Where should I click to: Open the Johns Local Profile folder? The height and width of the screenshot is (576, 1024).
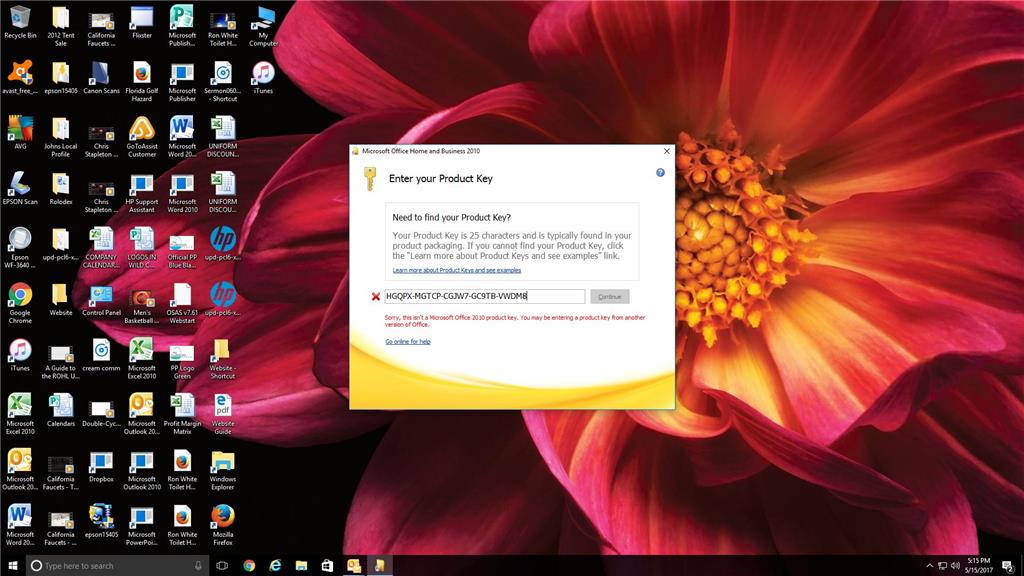pos(61,136)
